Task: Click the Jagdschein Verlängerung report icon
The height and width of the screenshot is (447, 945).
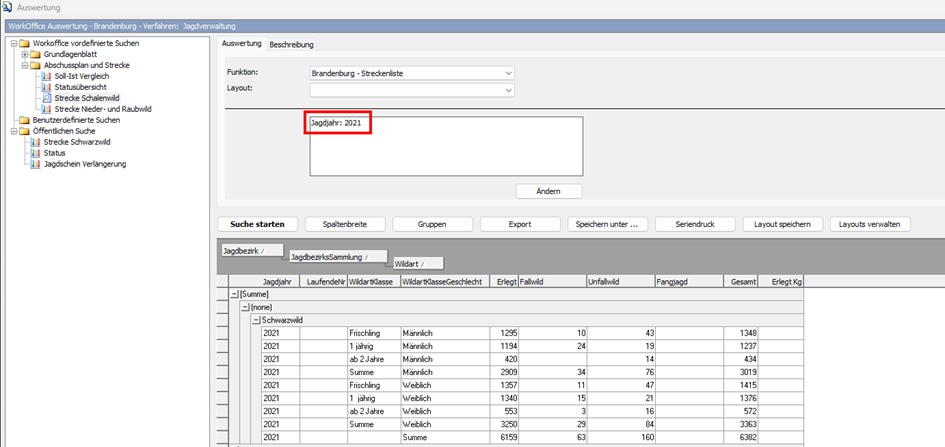Action: pyautogui.click(x=35, y=164)
